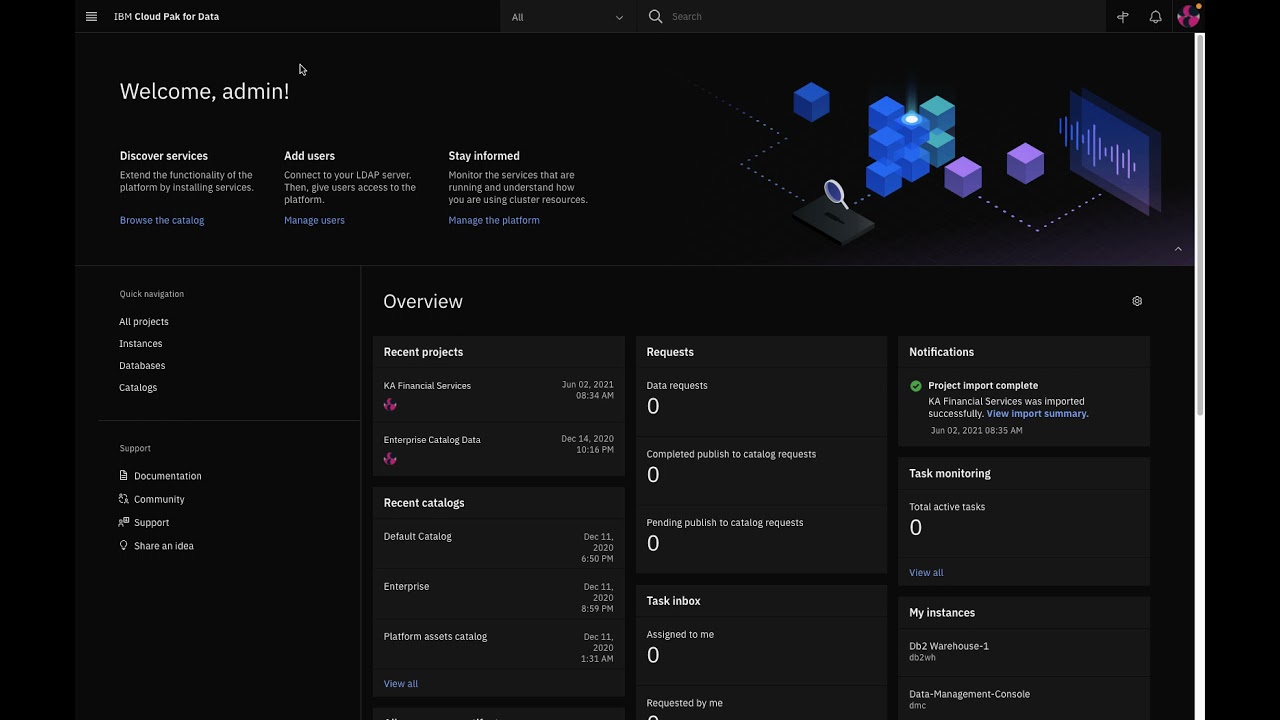Viewport: 1280px width, 720px height.
Task: Open the Enterprise Catalog Data project
Action: [432, 440]
